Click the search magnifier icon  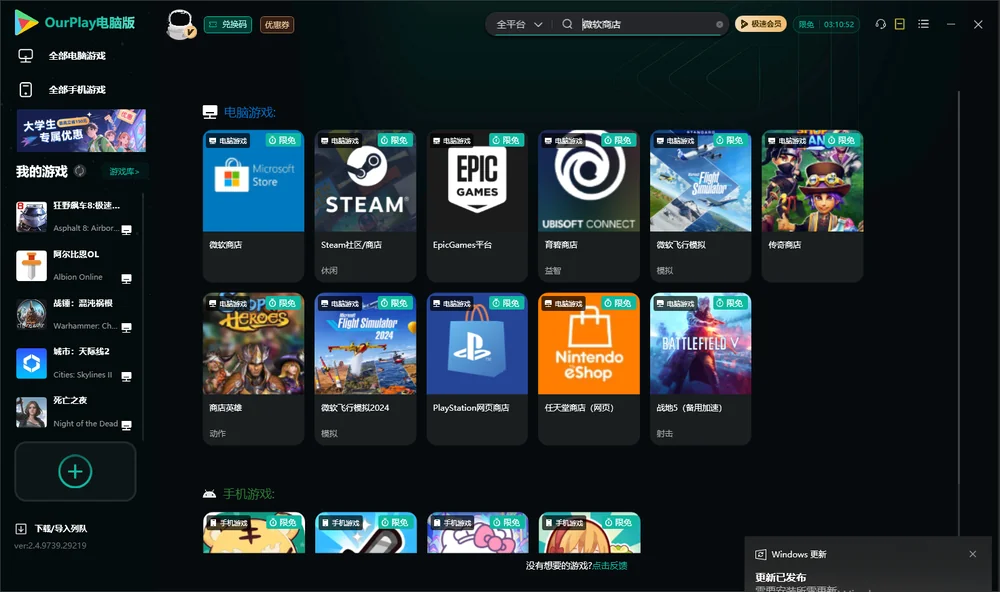(567, 24)
